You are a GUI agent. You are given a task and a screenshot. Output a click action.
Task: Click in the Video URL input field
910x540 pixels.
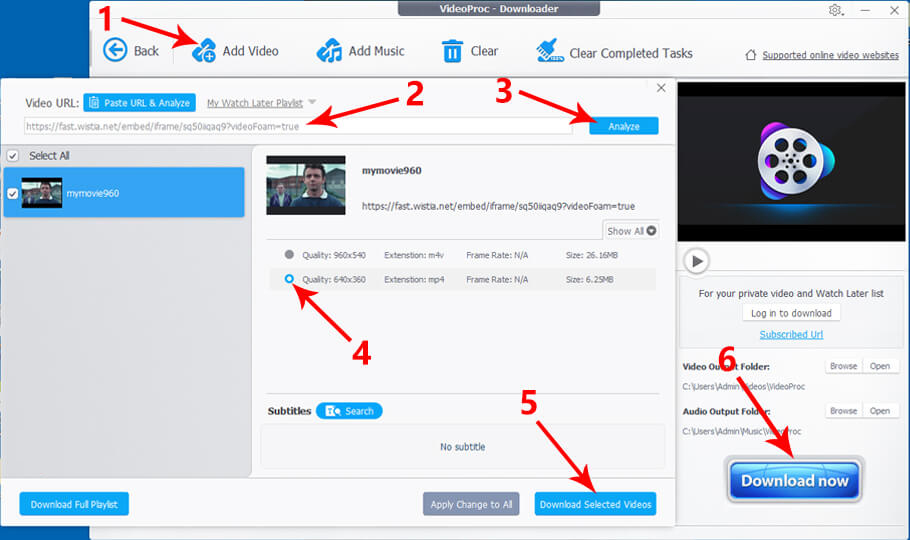tap(298, 126)
